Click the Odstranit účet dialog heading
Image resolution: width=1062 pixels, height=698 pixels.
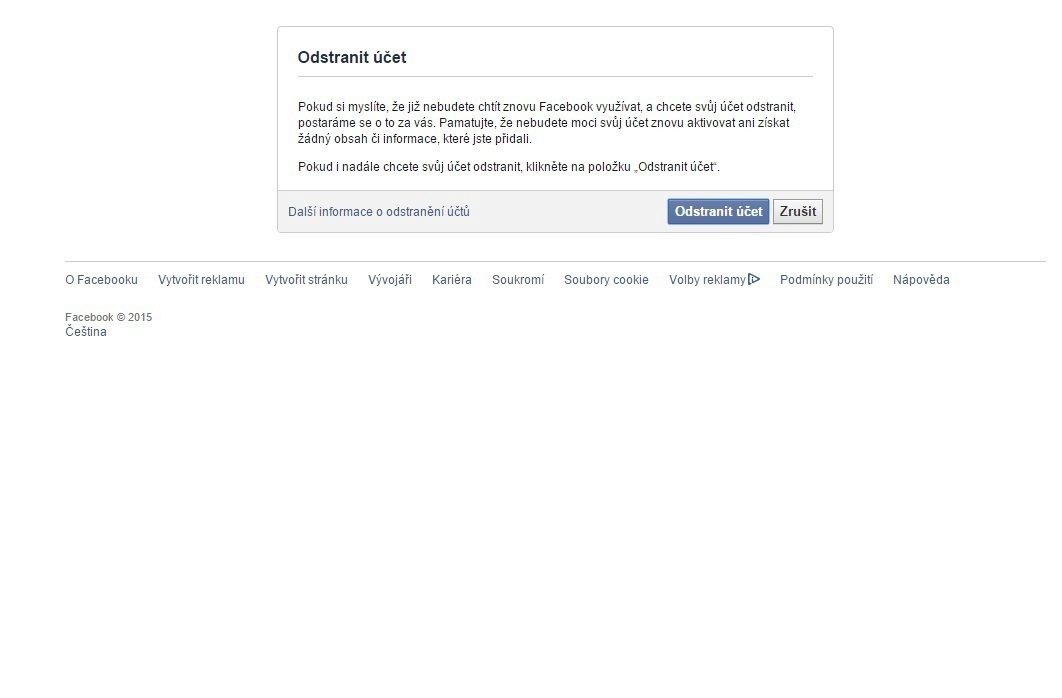352,58
